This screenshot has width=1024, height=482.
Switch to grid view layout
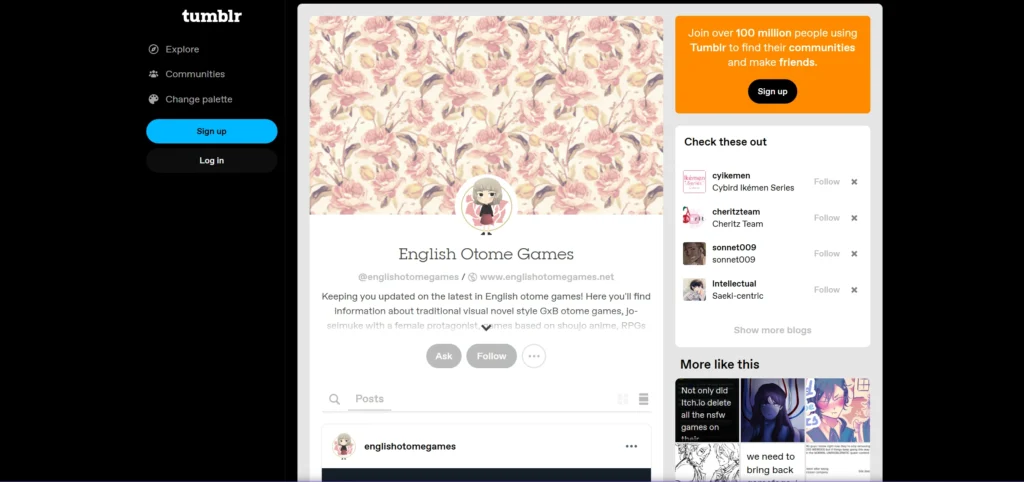click(x=622, y=399)
